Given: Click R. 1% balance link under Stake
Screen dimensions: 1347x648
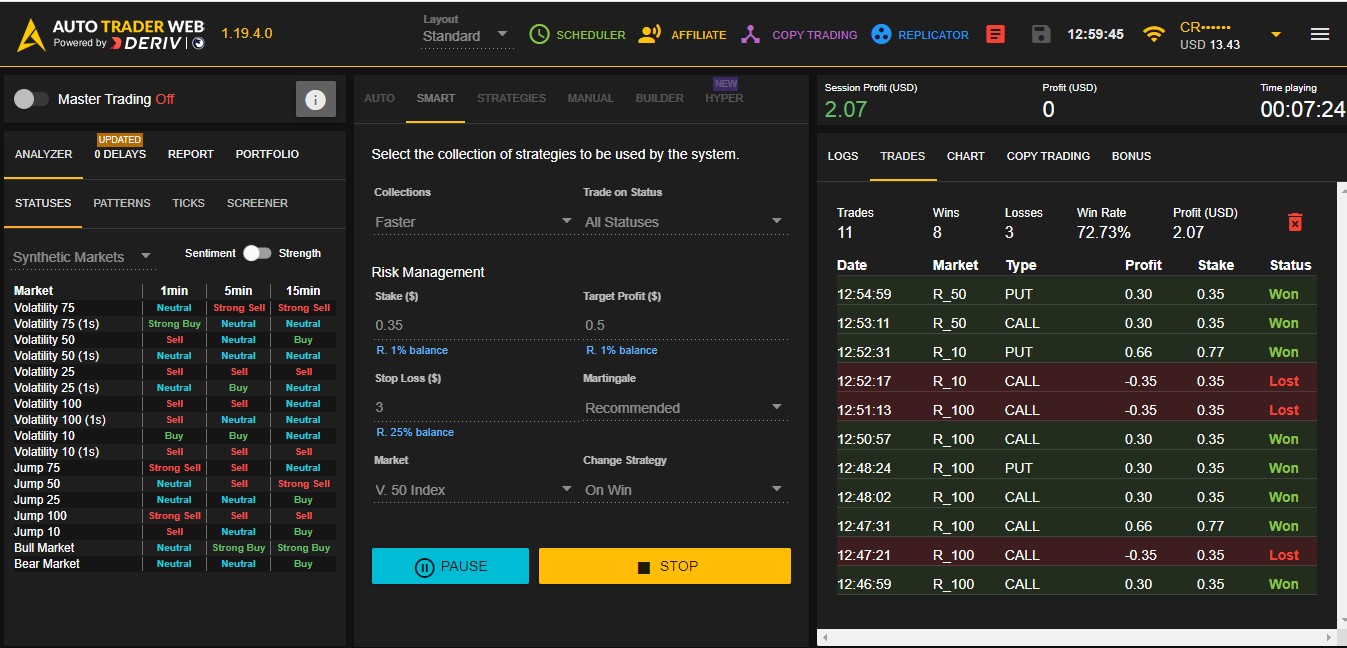Looking at the screenshot, I should click(412, 350).
